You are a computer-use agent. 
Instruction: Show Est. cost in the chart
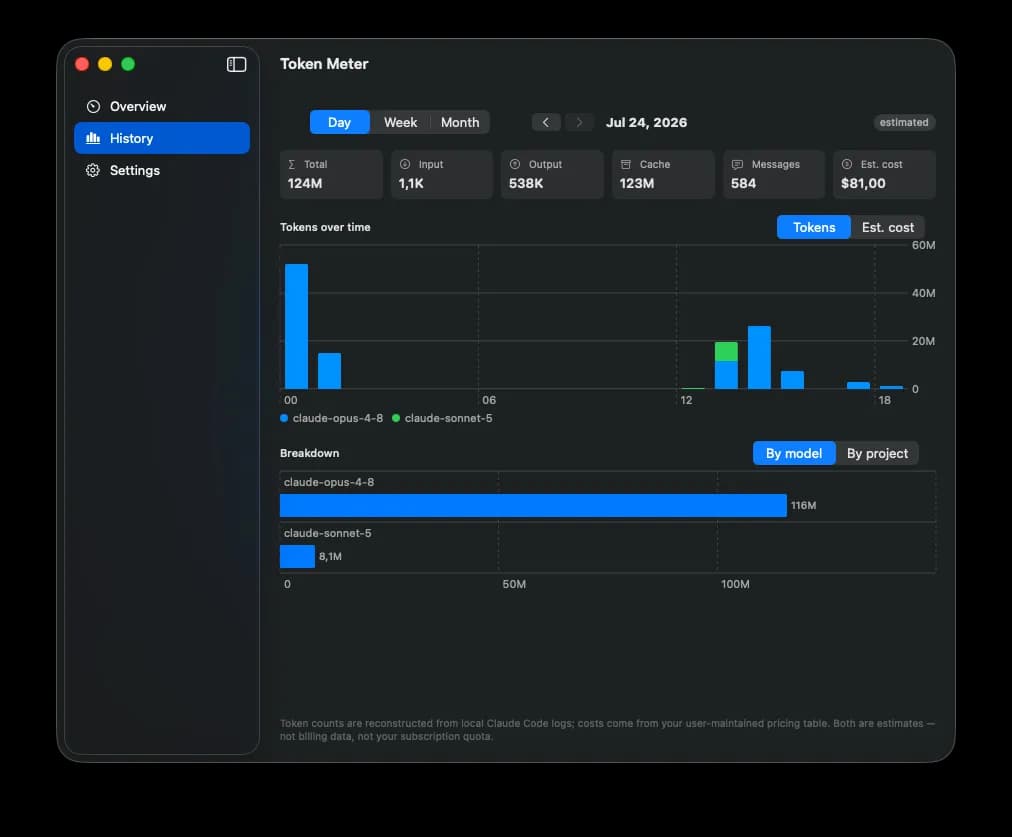[x=887, y=227]
